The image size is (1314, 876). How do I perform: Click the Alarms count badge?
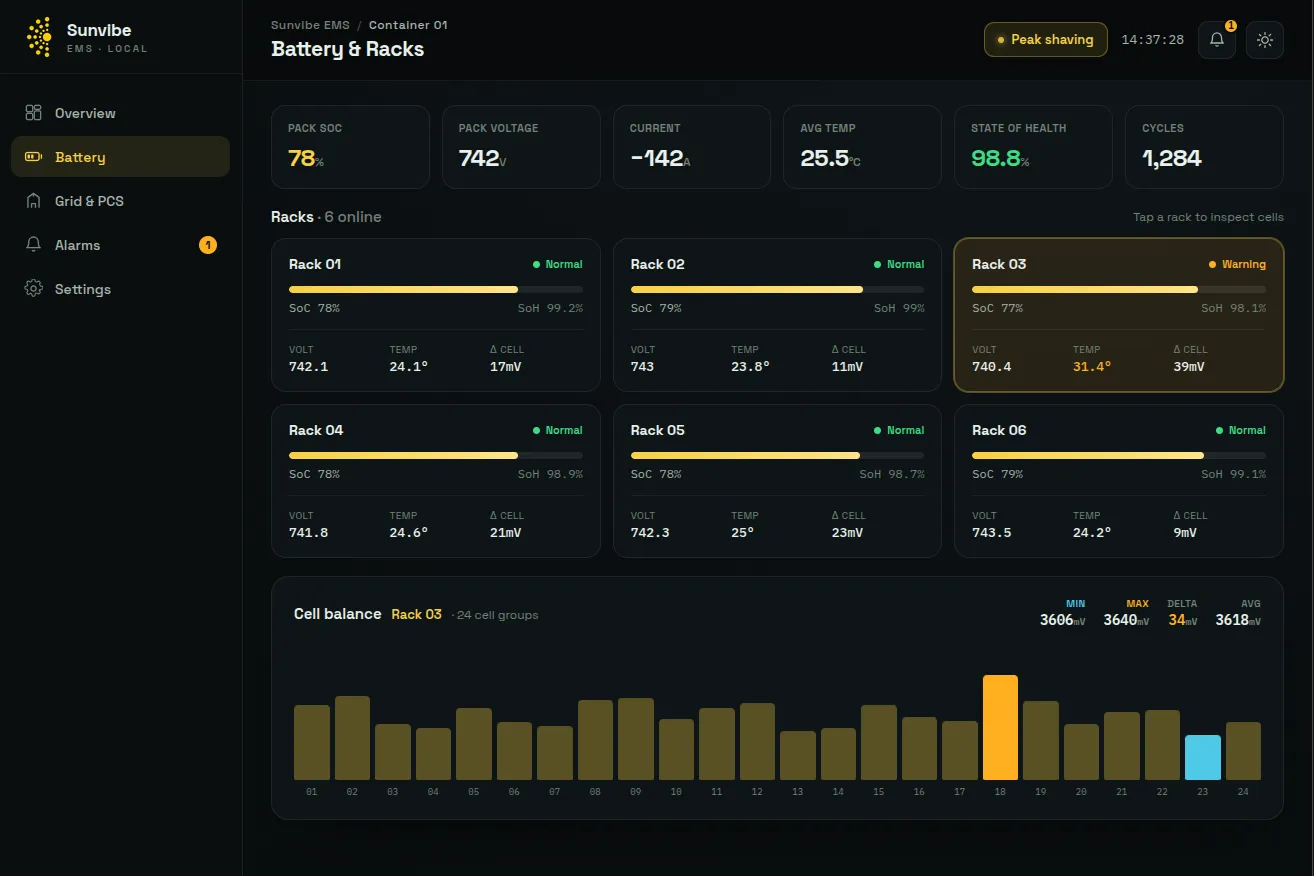click(207, 245)
